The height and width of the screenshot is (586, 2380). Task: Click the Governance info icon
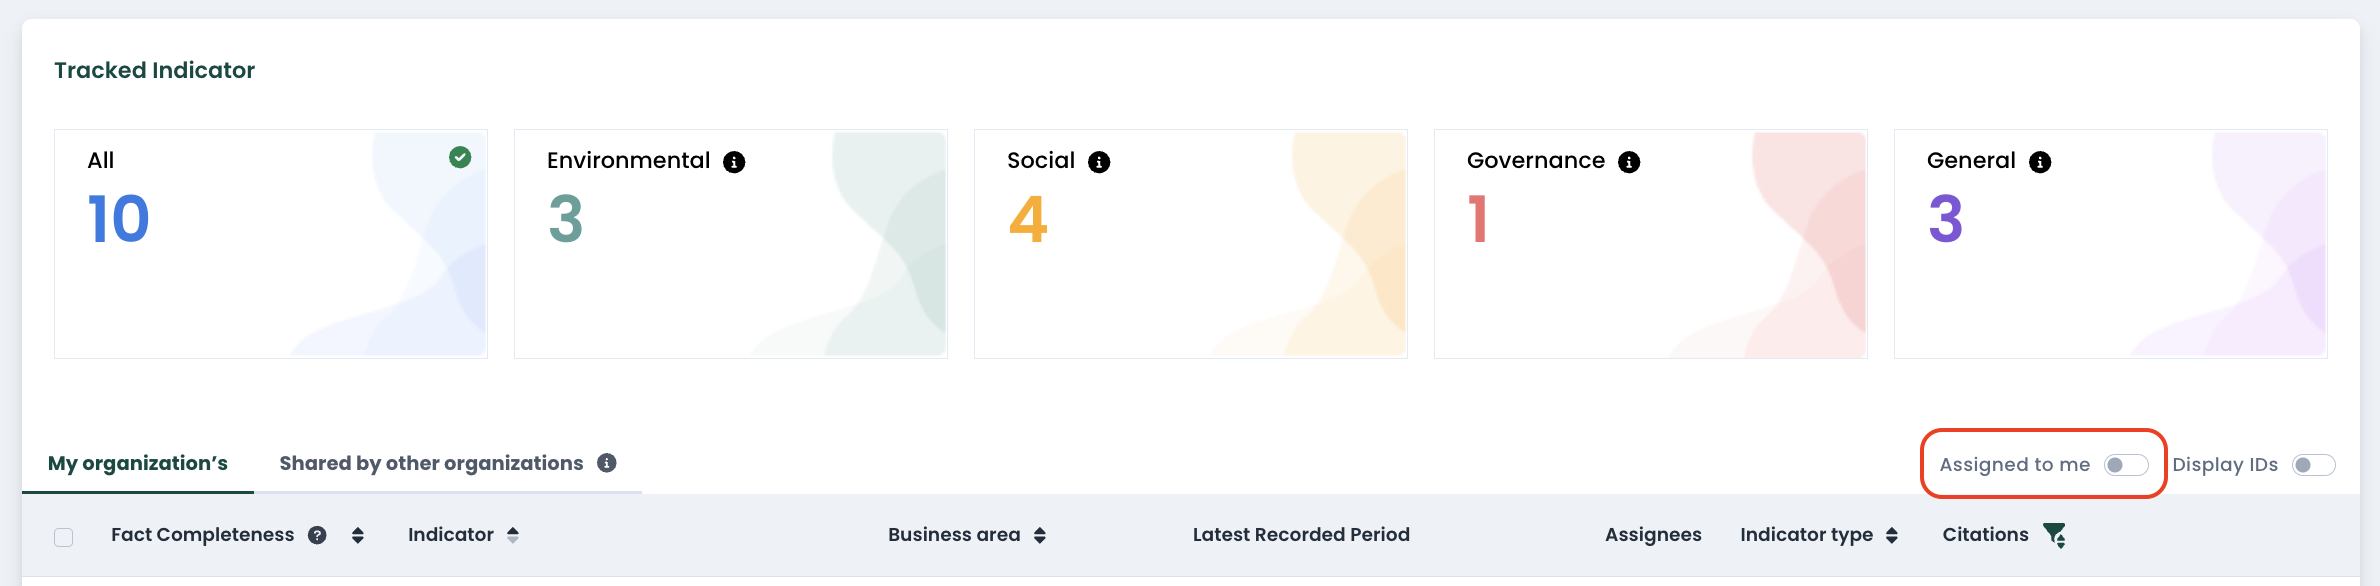[1629, 162]
